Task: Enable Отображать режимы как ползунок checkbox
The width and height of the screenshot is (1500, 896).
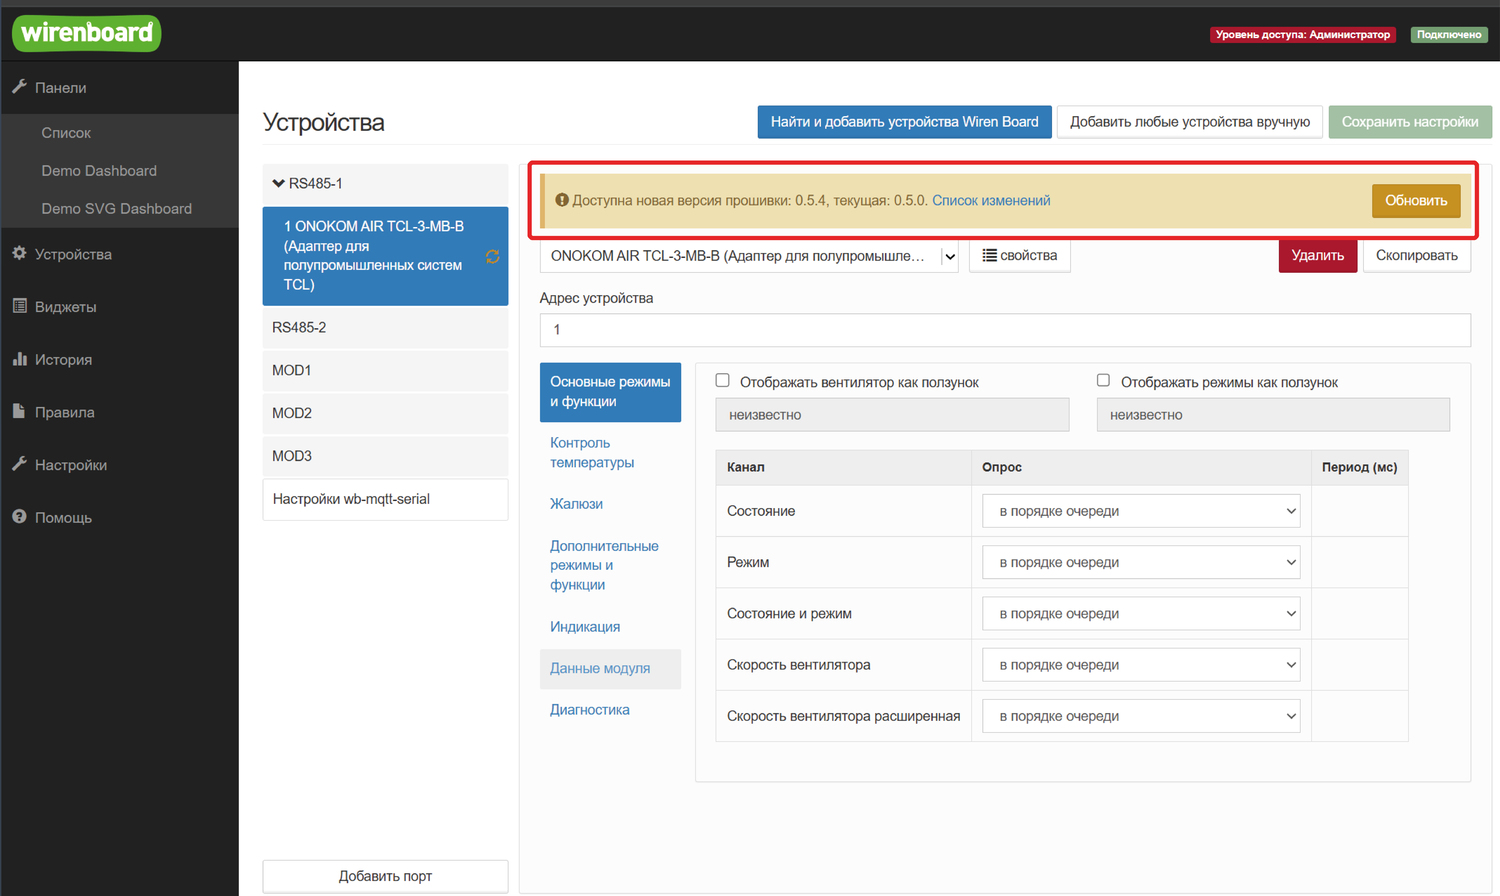Action: click(1103, 381)
